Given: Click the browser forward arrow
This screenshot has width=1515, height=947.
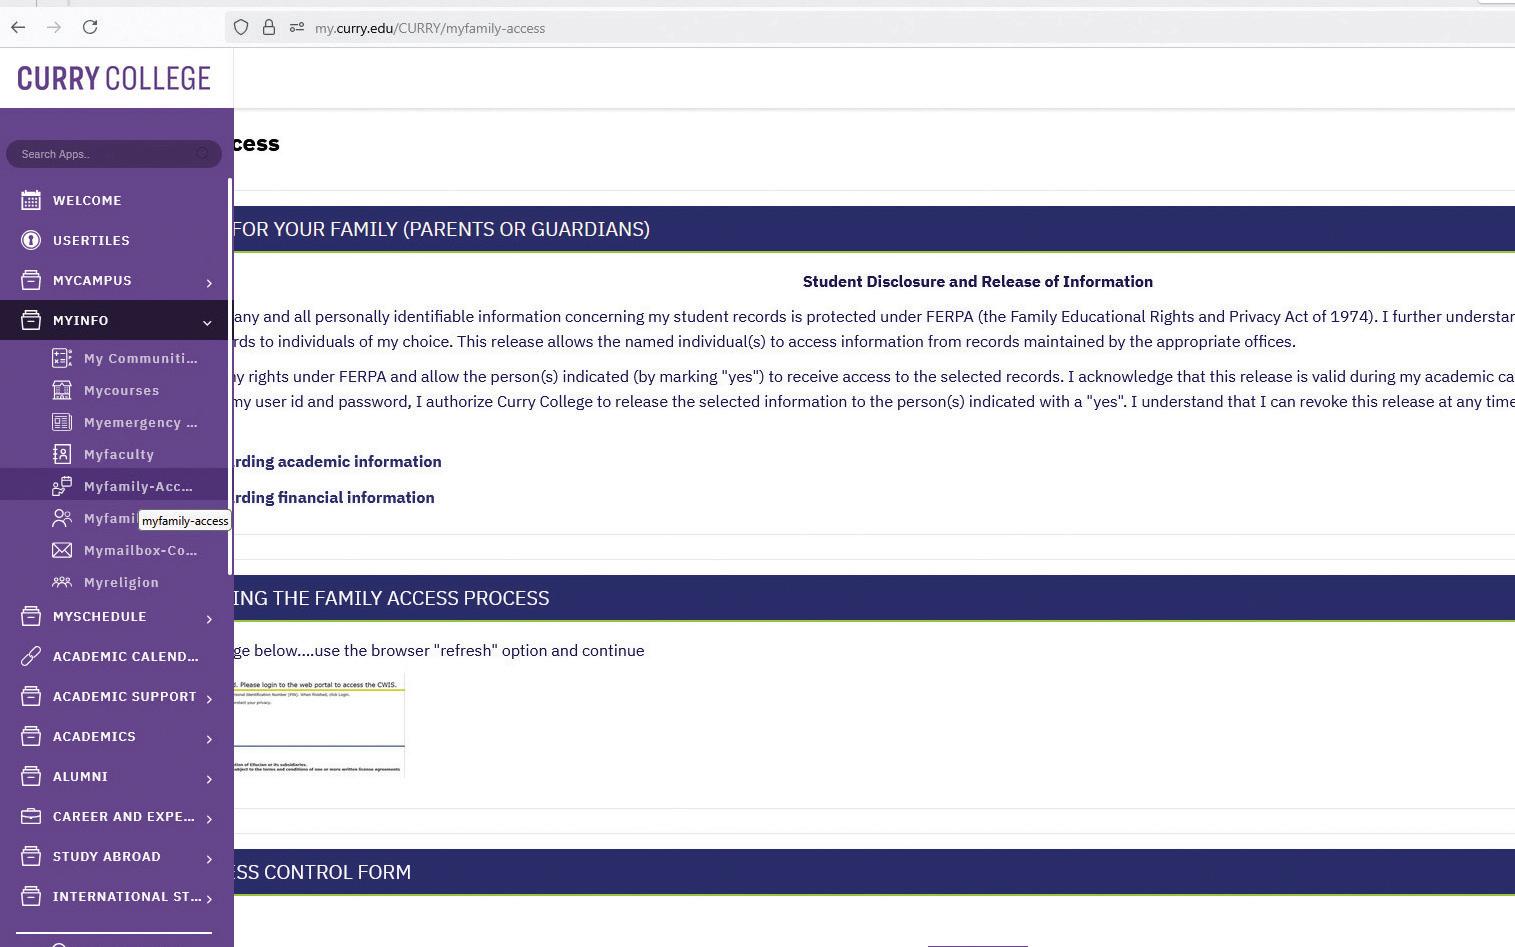Looking at the screenshot, I should coord(54,27).
